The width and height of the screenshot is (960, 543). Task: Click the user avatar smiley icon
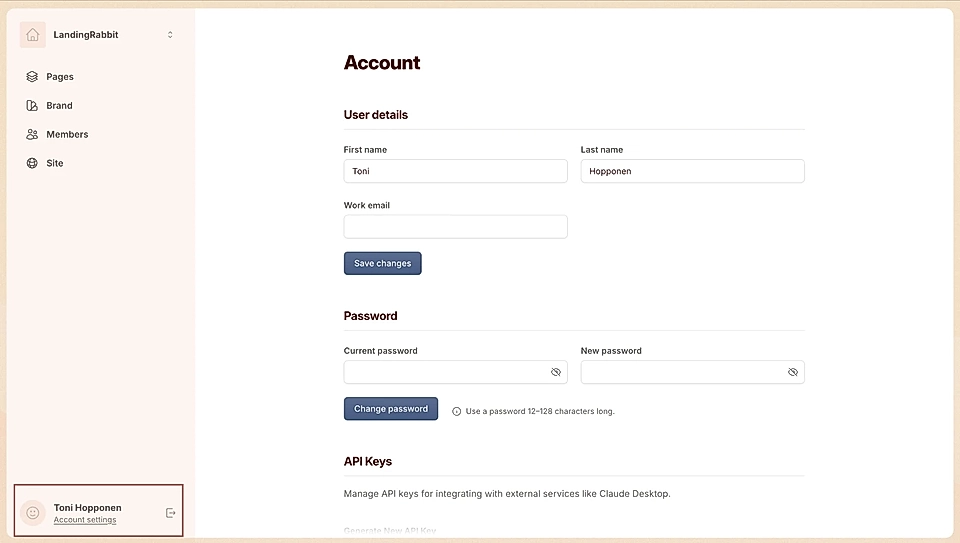[x=33, y=513]
